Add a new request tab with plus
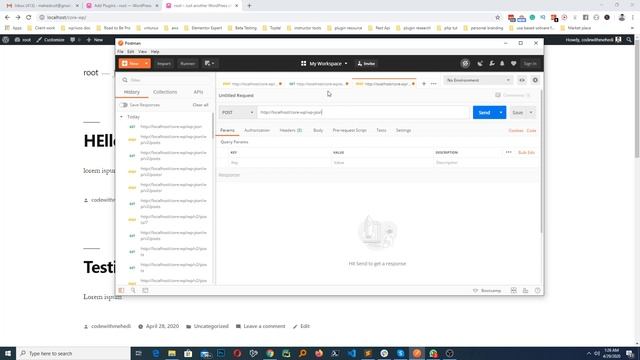 [424, 84]
